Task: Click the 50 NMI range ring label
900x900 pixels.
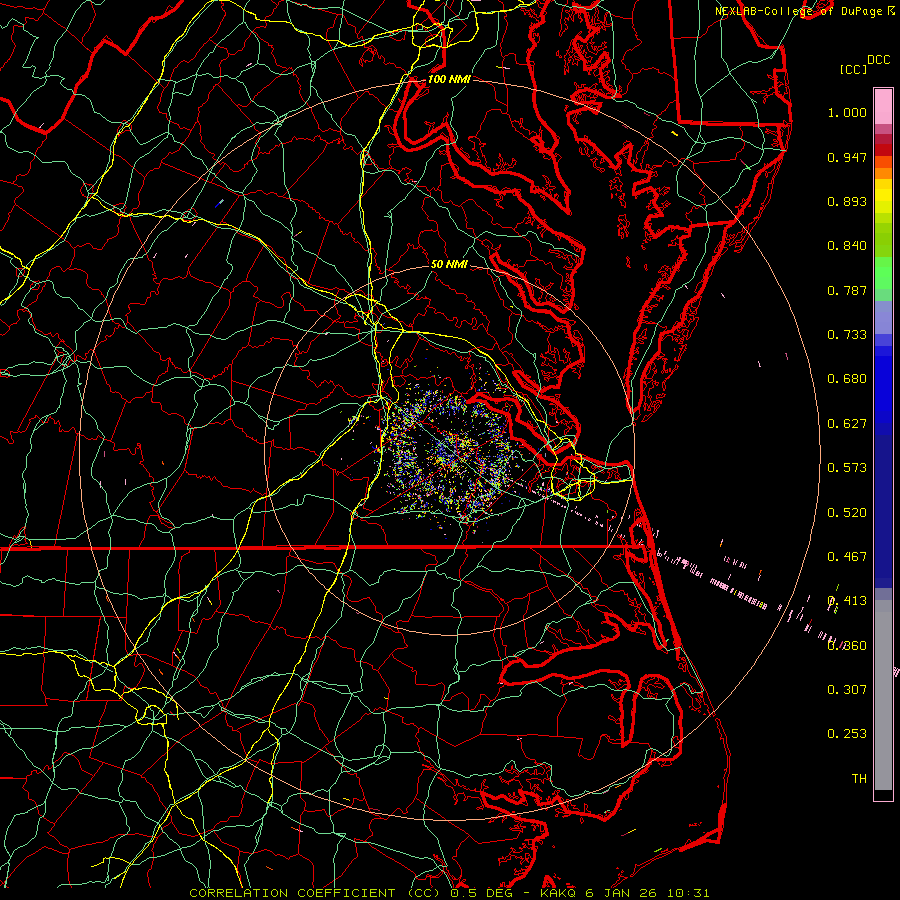Action: (449, 265)
